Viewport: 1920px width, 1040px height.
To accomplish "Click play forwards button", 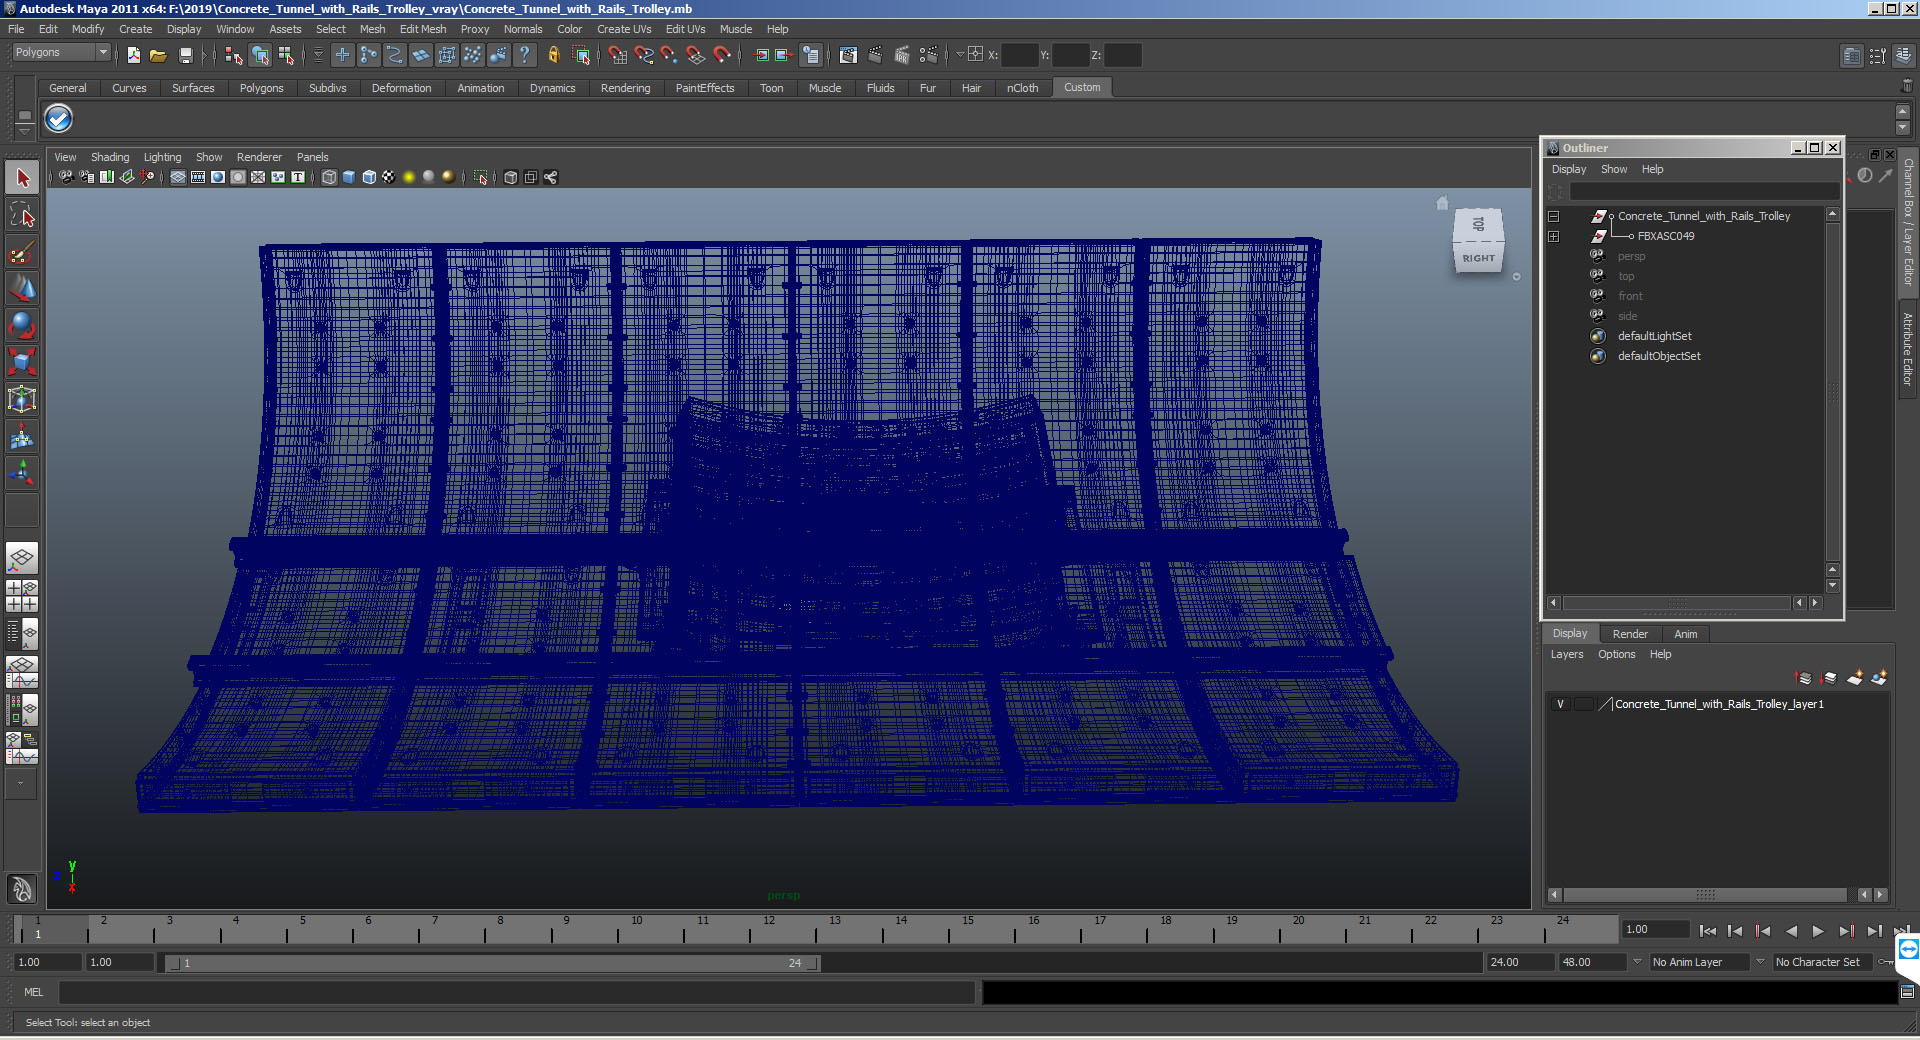I will [x=1818, y=931].
